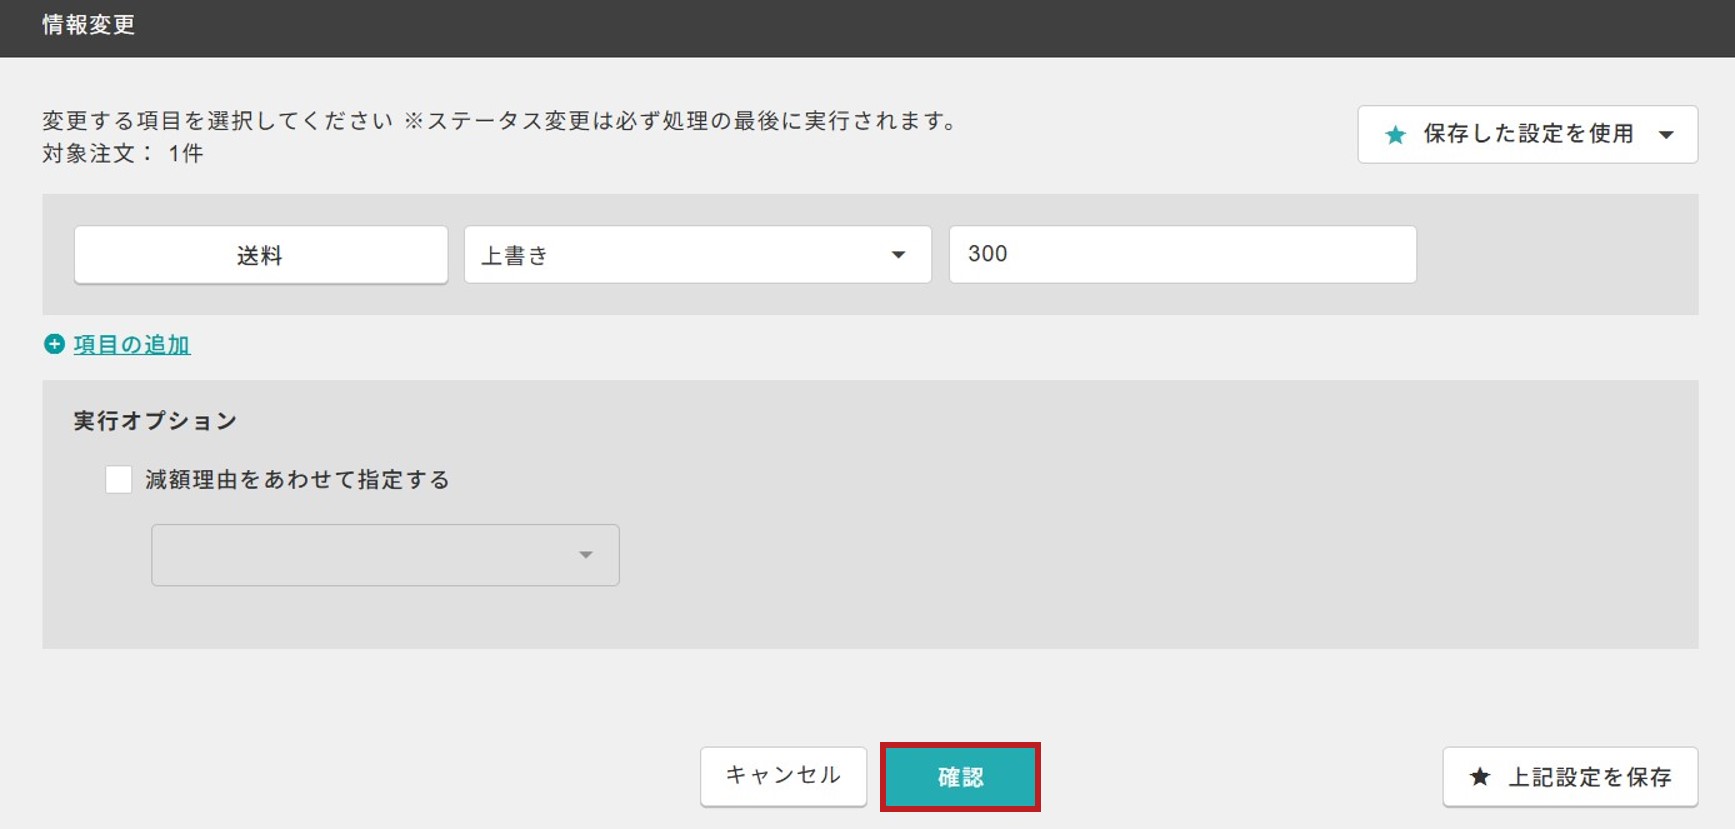Open the 上書き dropdown
1735x829 pixels.
(x=698, y=254)
